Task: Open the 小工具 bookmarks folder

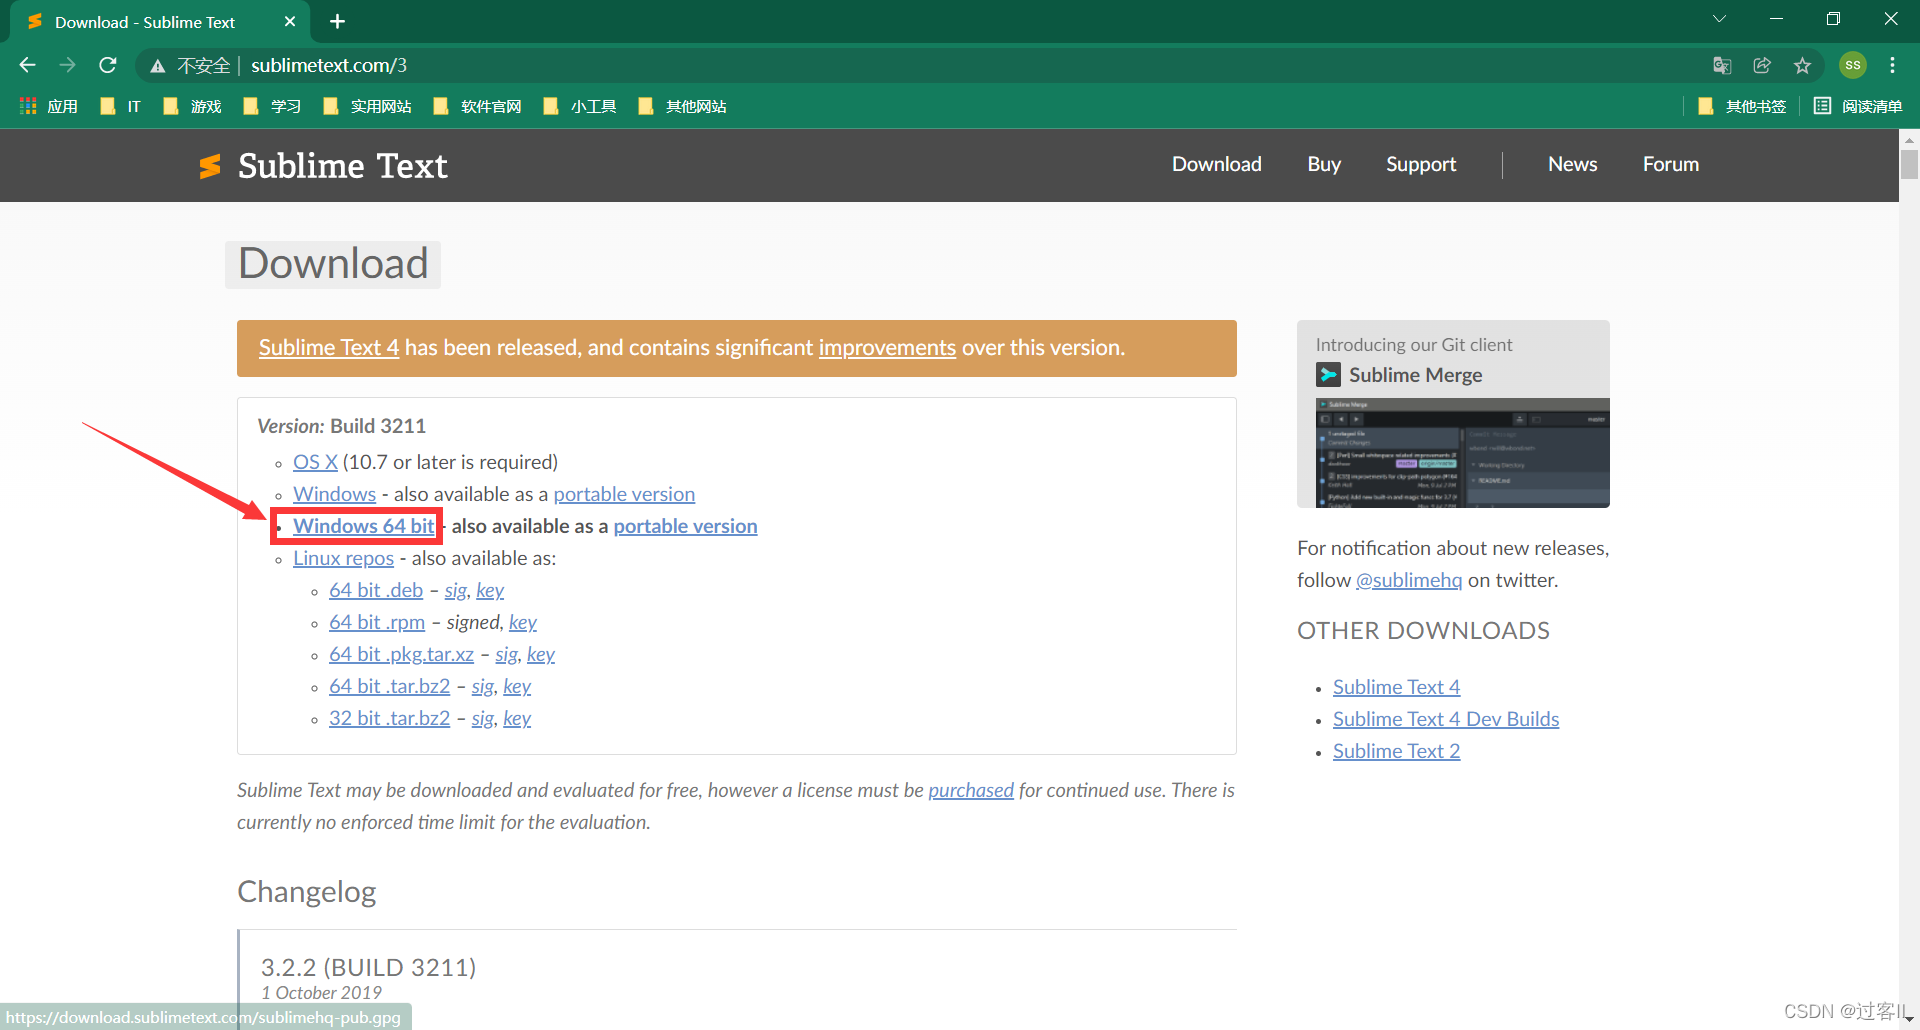Action: click(579, 106)
